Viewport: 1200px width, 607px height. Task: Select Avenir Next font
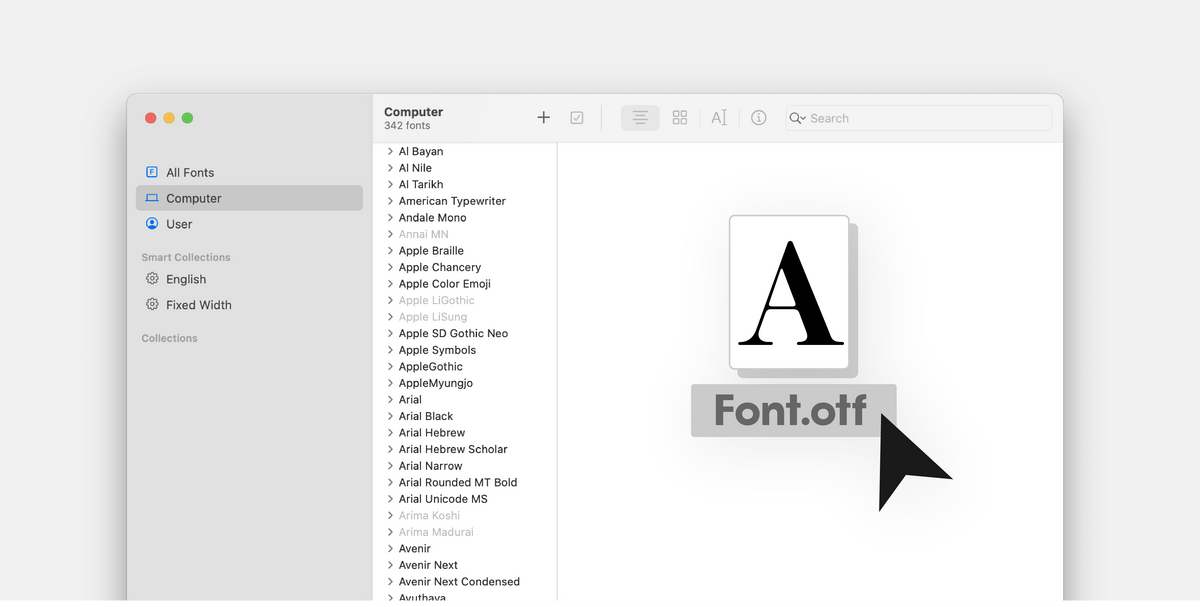tap(428, 565)
